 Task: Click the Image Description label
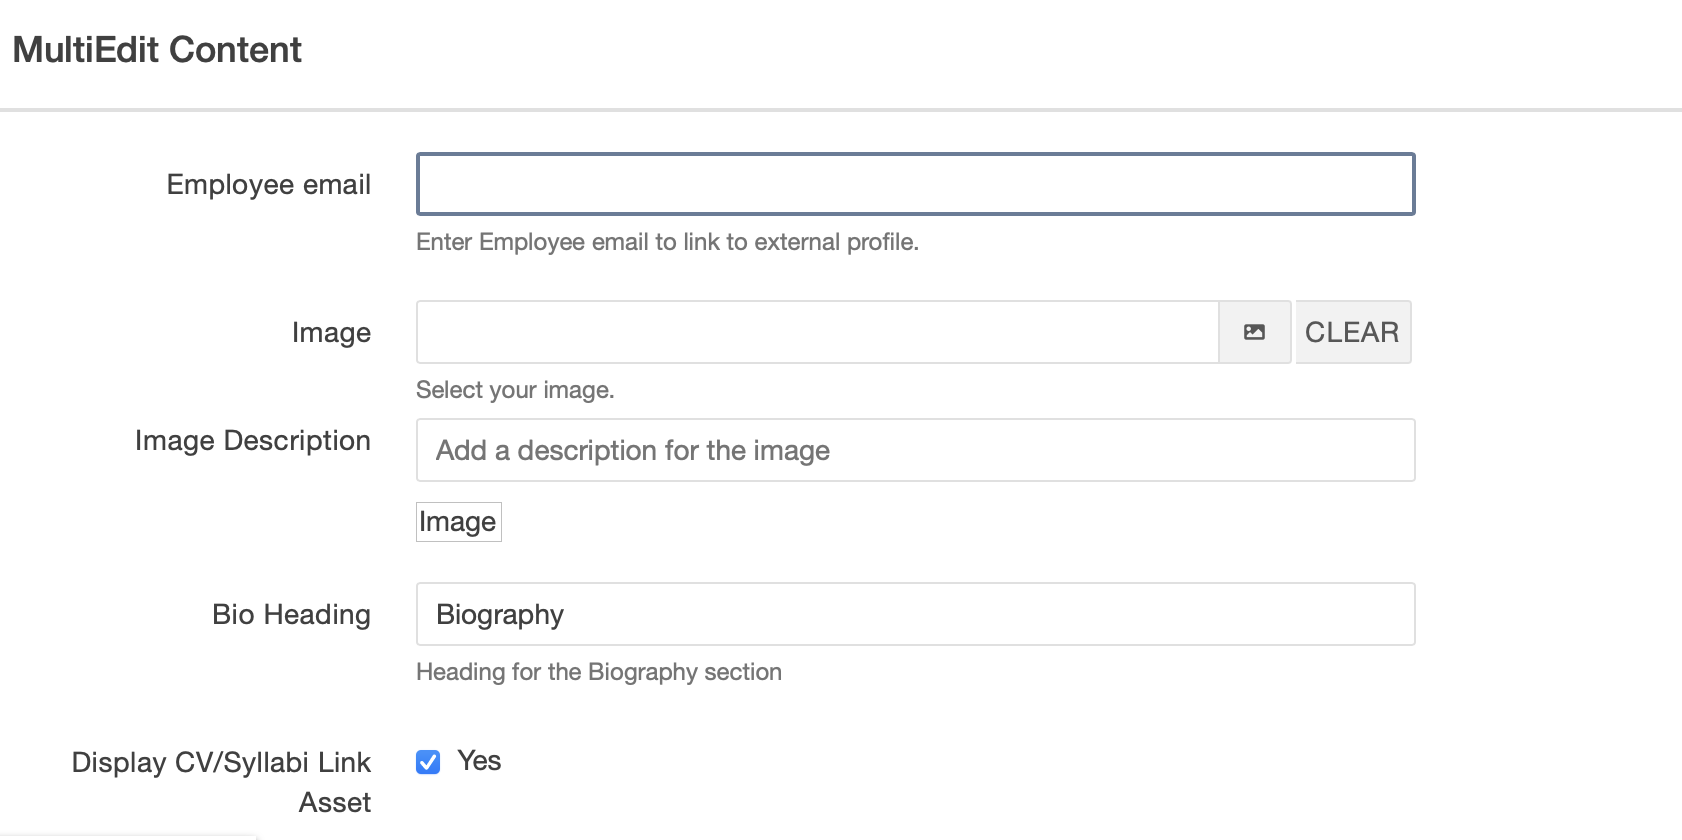252,441
